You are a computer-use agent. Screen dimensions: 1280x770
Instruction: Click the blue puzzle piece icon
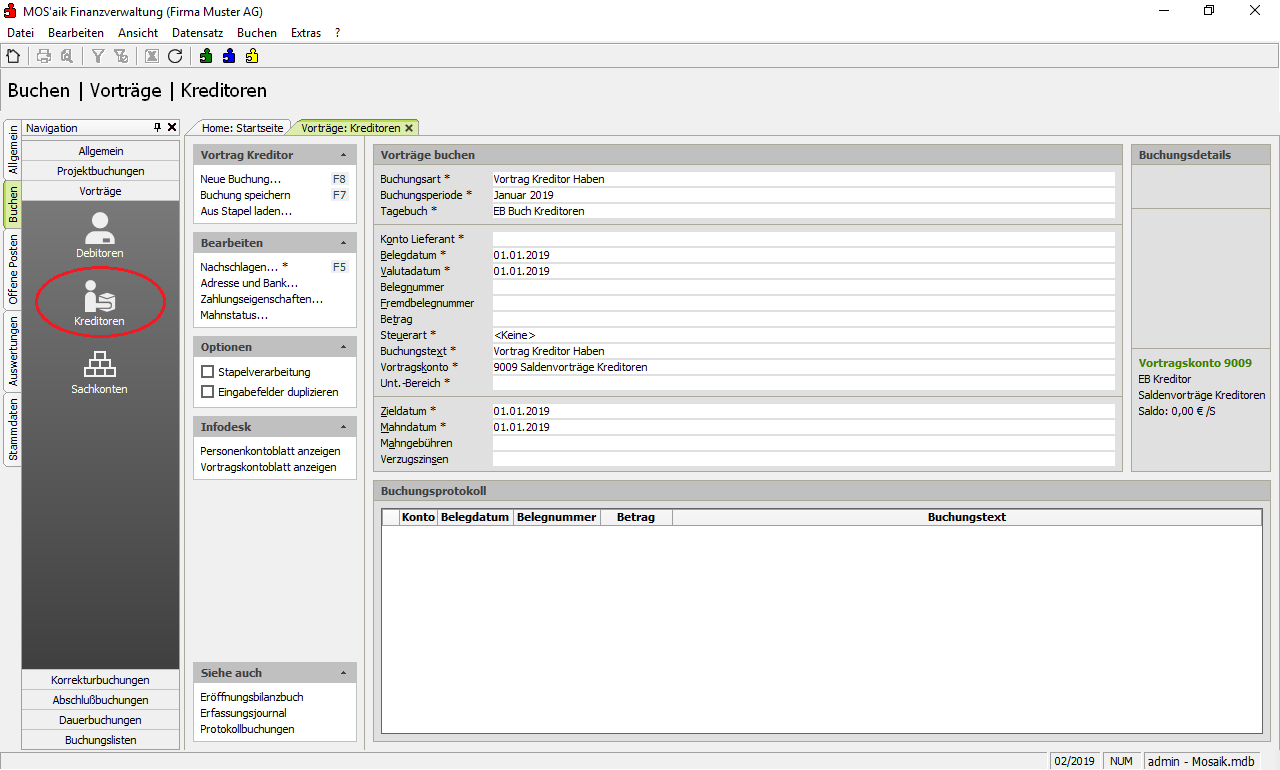[x=229, y=56]
